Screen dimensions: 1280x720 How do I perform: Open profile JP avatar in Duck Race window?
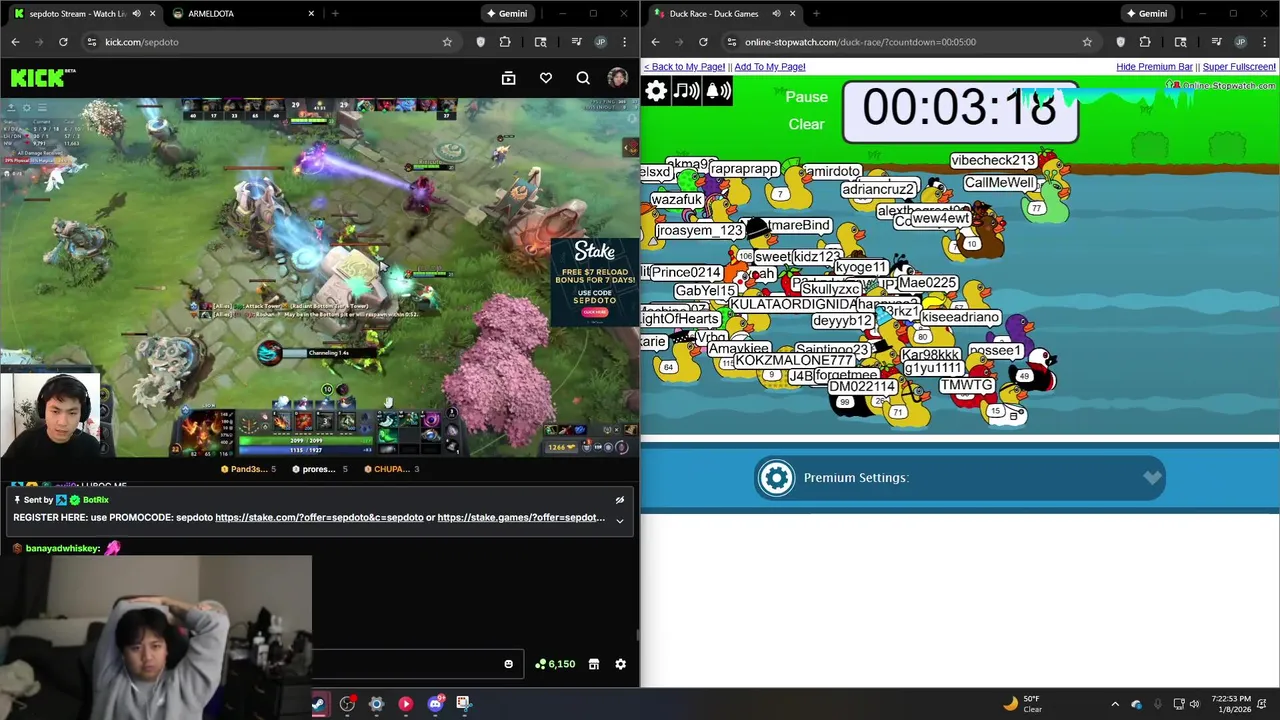[1240, 42]
